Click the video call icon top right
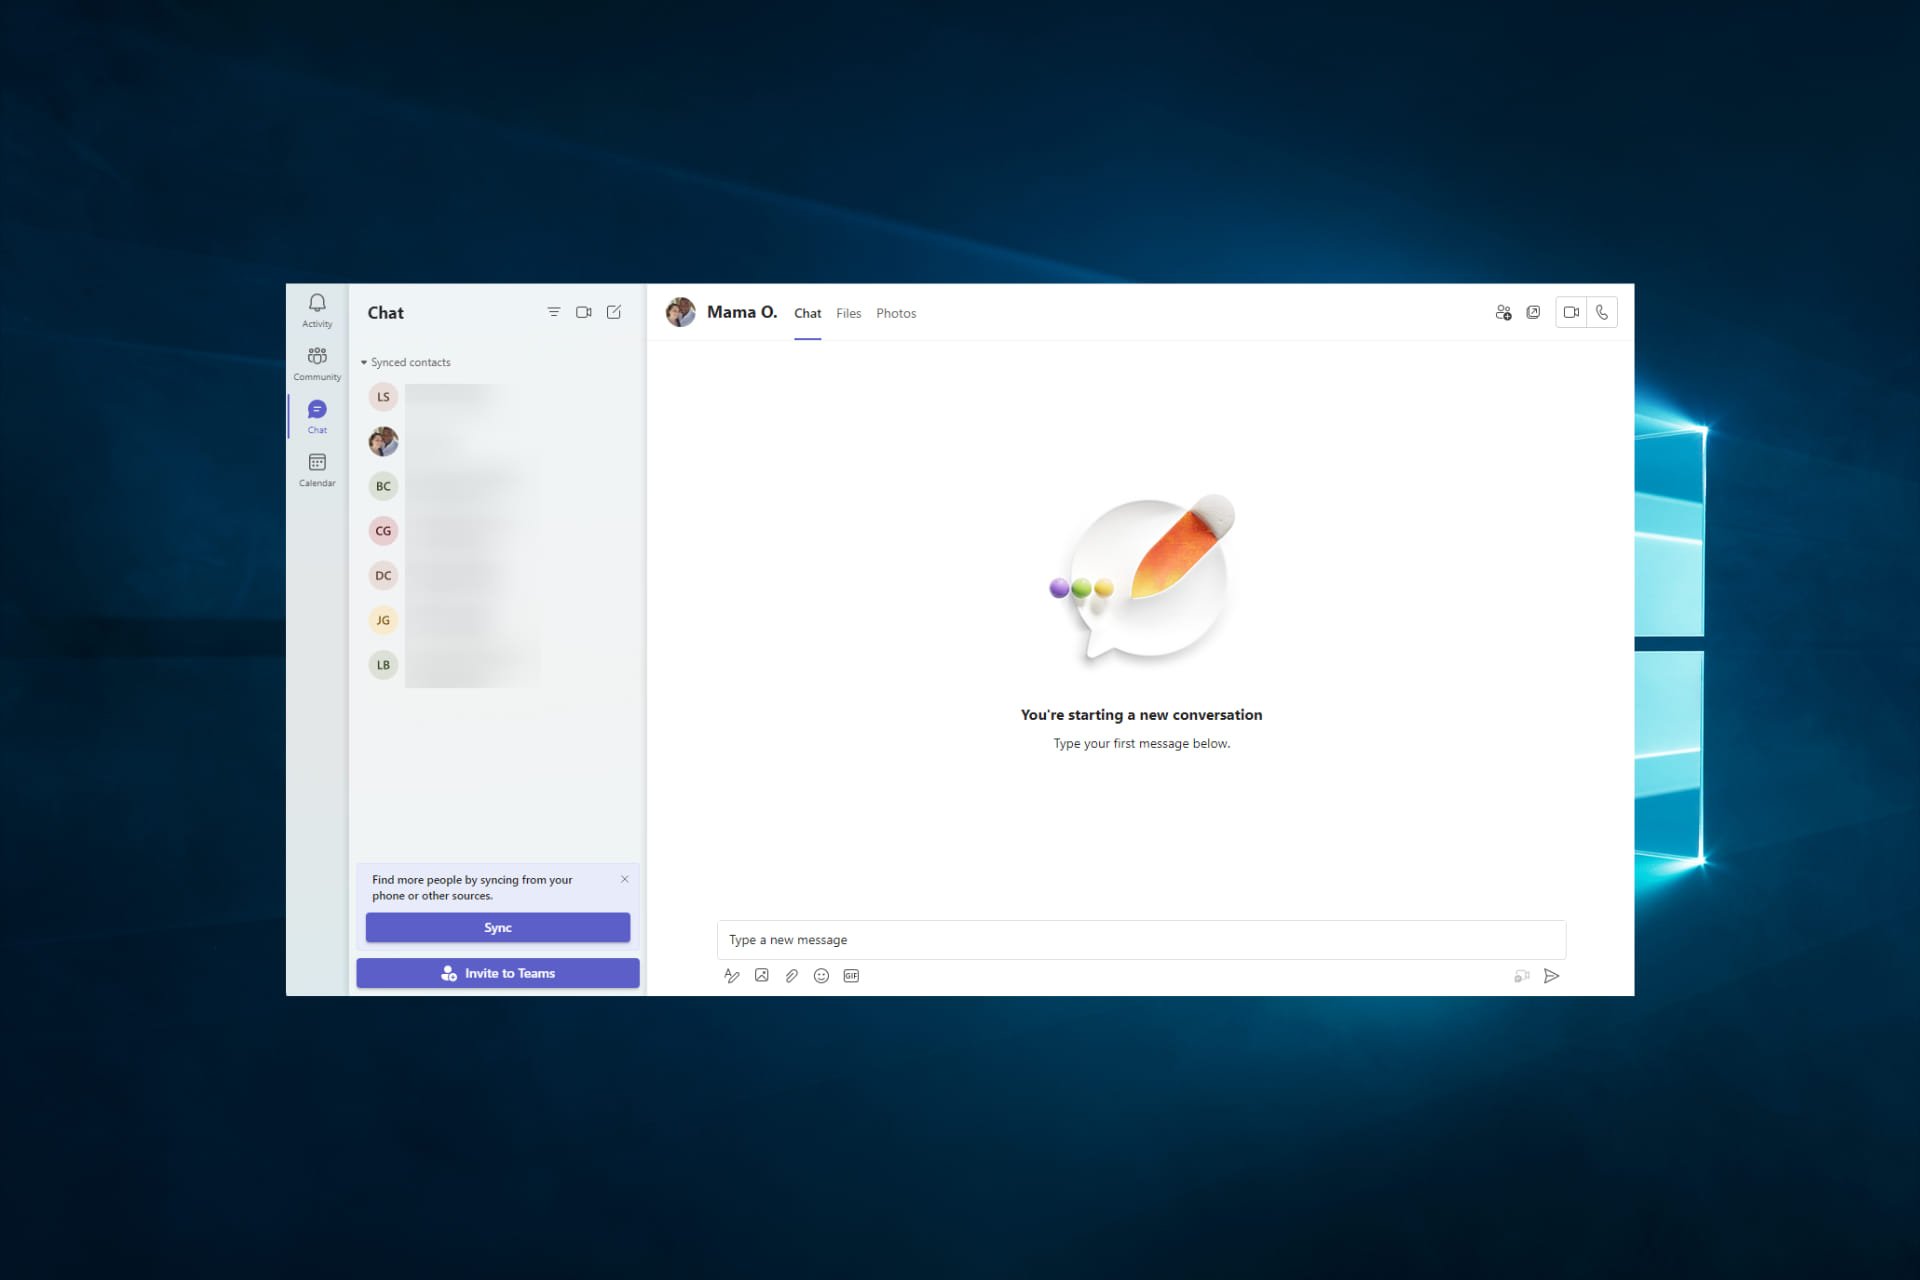This screenshot has height=1280, width=1920. pos(1569,311)
